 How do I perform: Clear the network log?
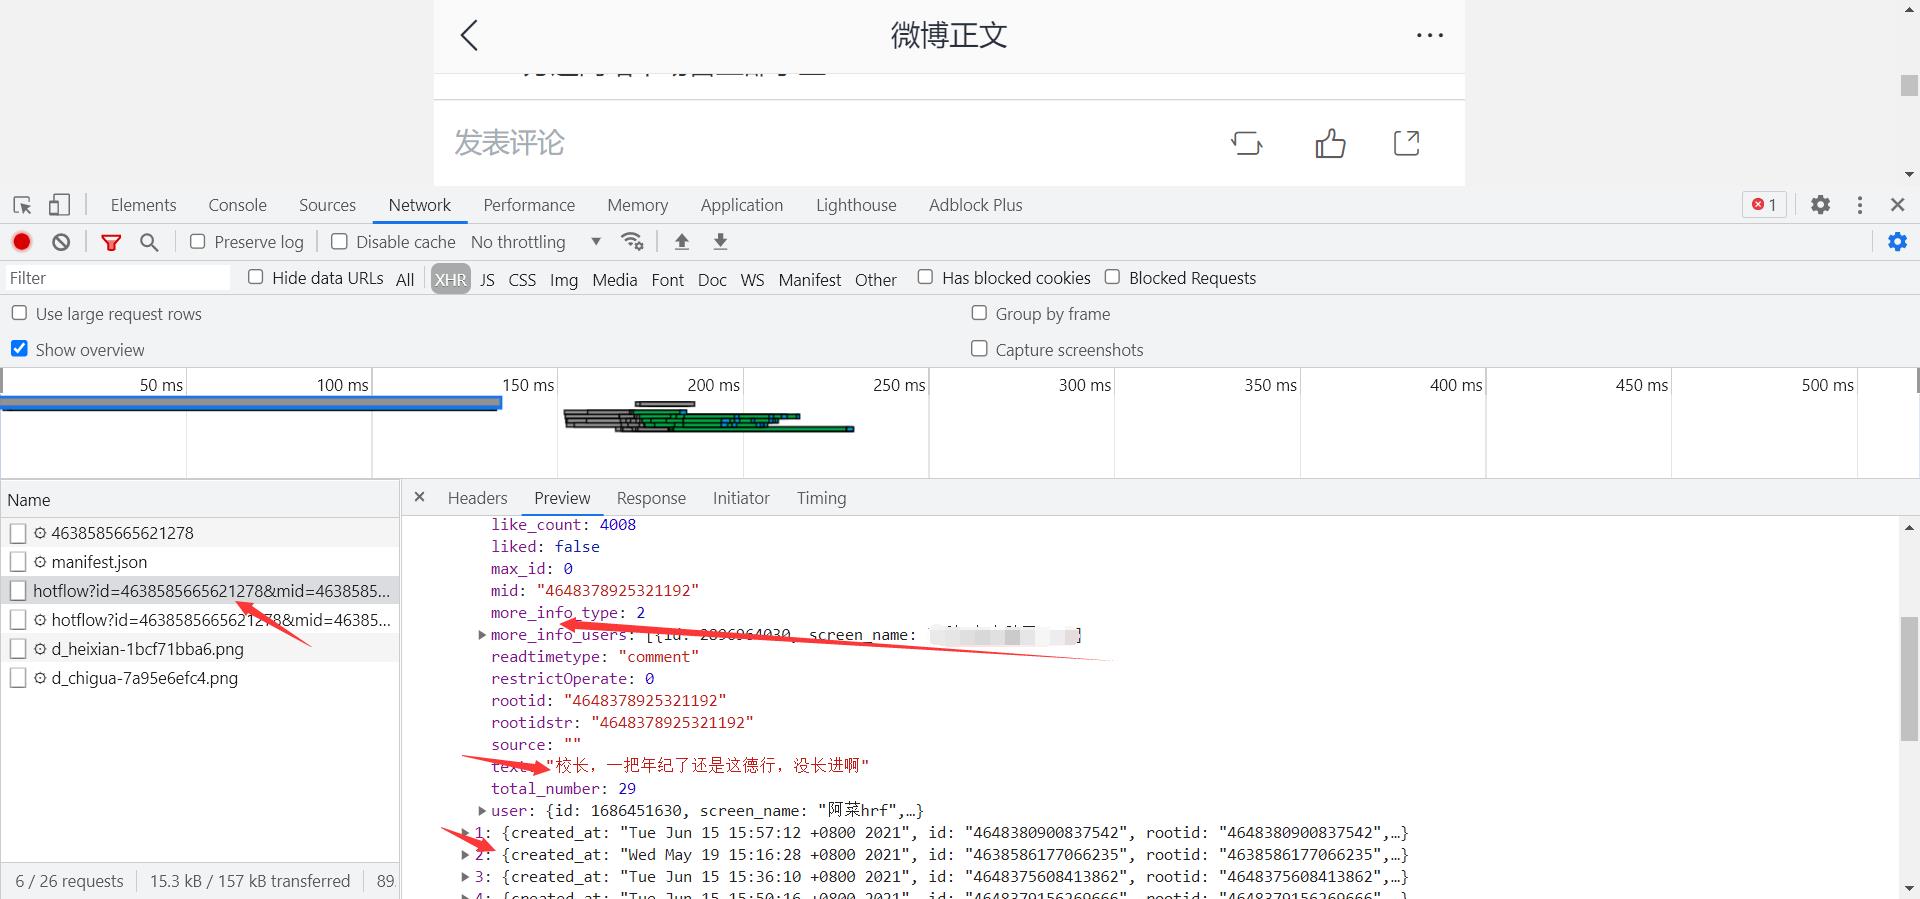pos(61,242)
